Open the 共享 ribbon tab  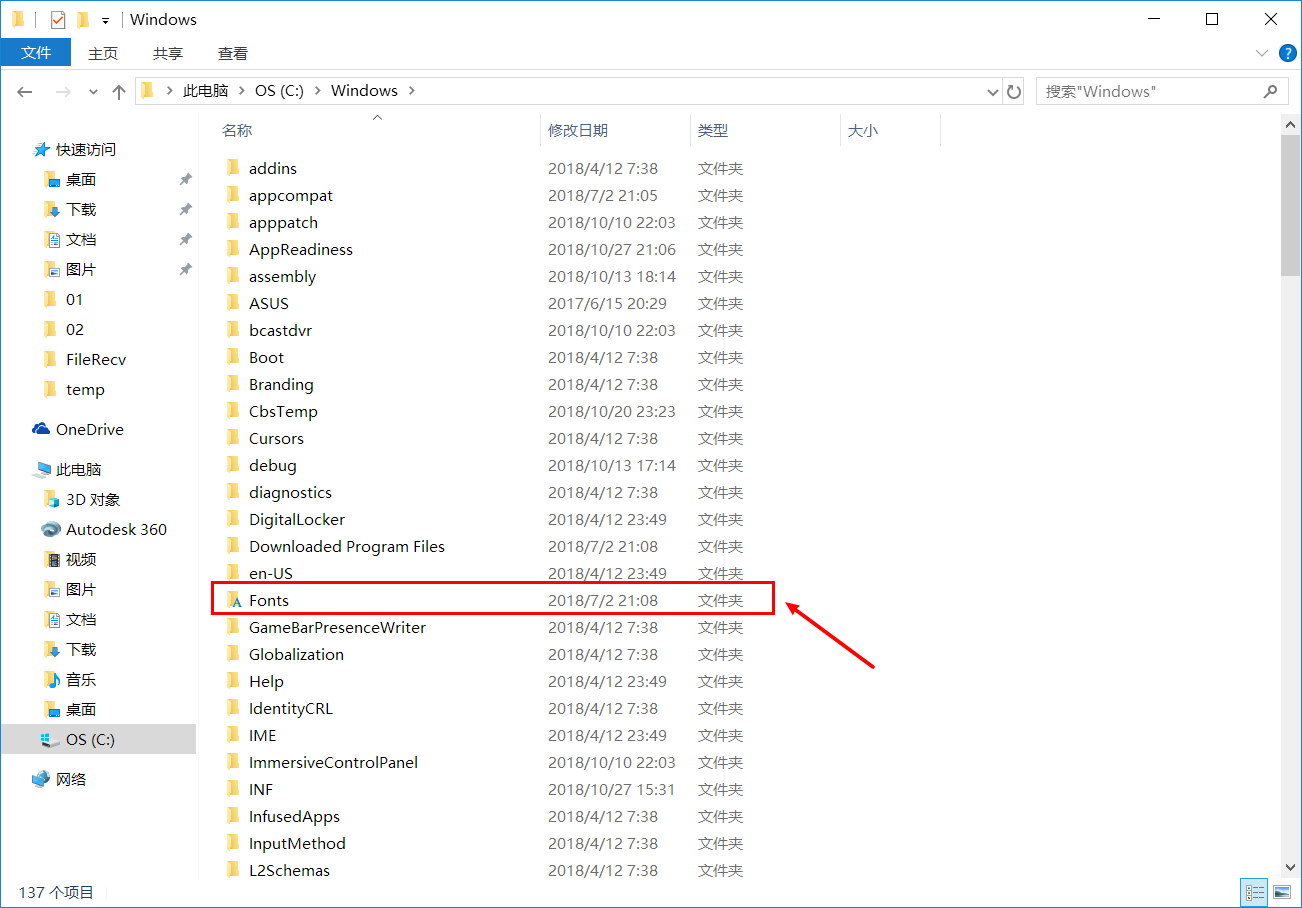pyautogui.click(x=168, y=53)
